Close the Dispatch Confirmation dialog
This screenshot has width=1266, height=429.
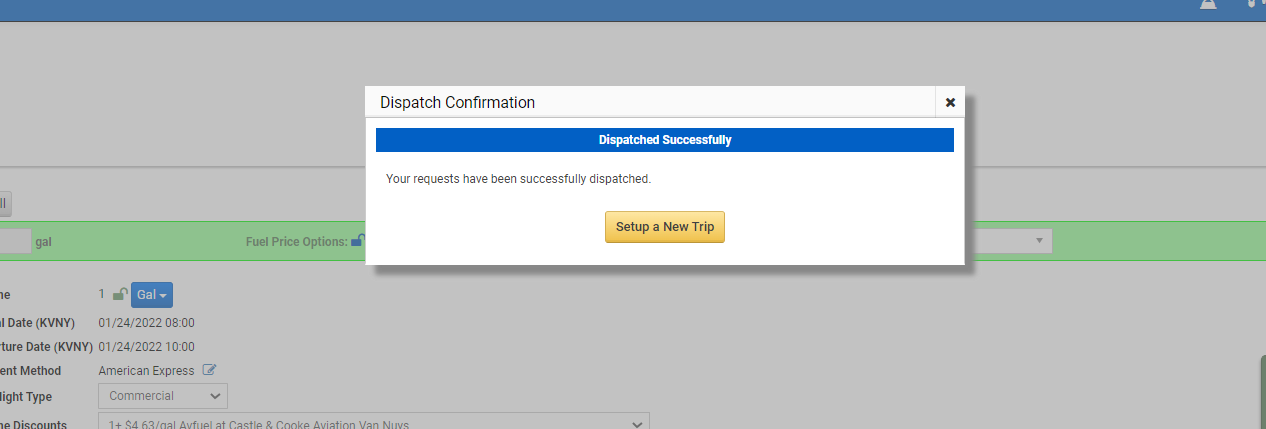pyautogui.click(x=950, y=102)
